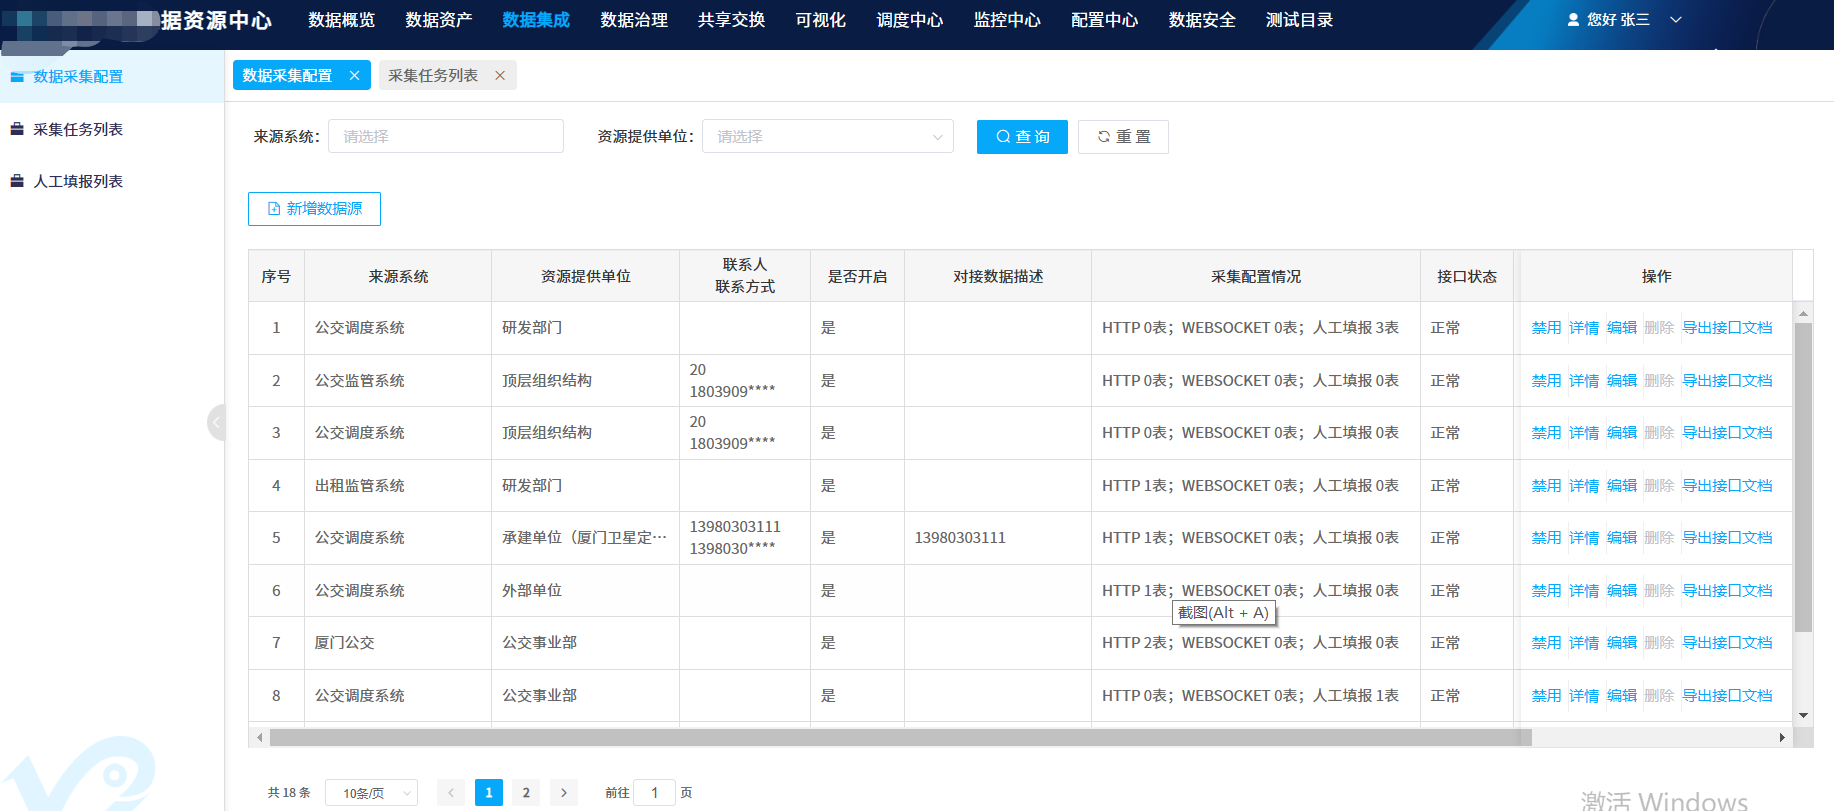Open 详情 for row 6
This screenshot has height=811, width=1834.
[1584, 591]
